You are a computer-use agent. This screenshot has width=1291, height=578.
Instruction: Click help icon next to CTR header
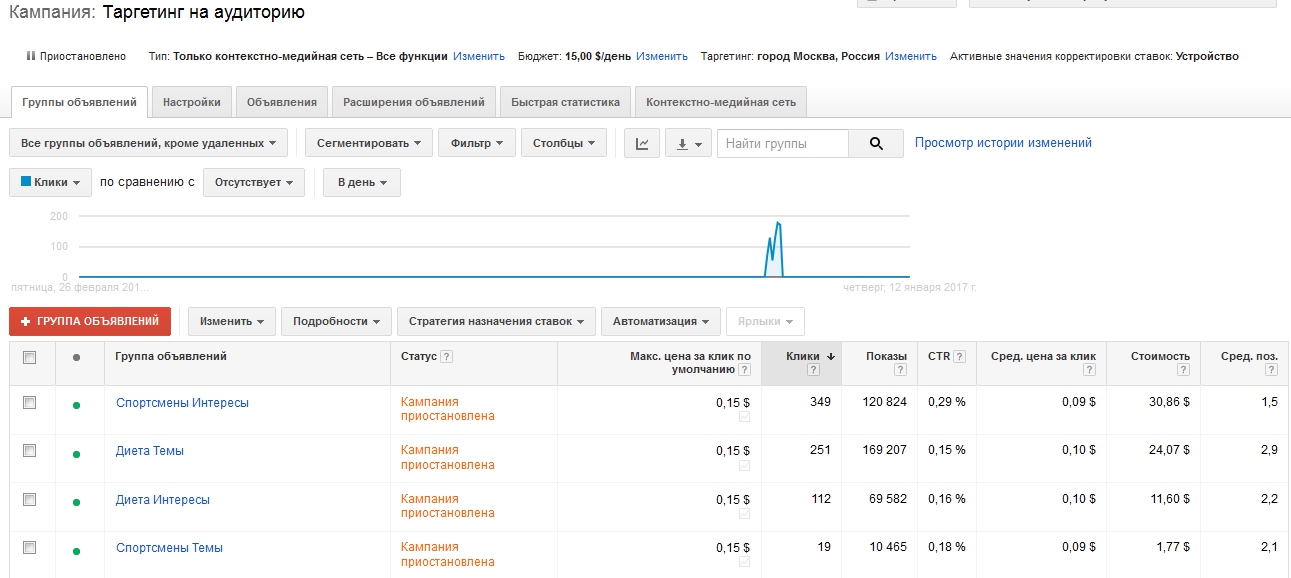pyautogui.click(x=959, y=357)
